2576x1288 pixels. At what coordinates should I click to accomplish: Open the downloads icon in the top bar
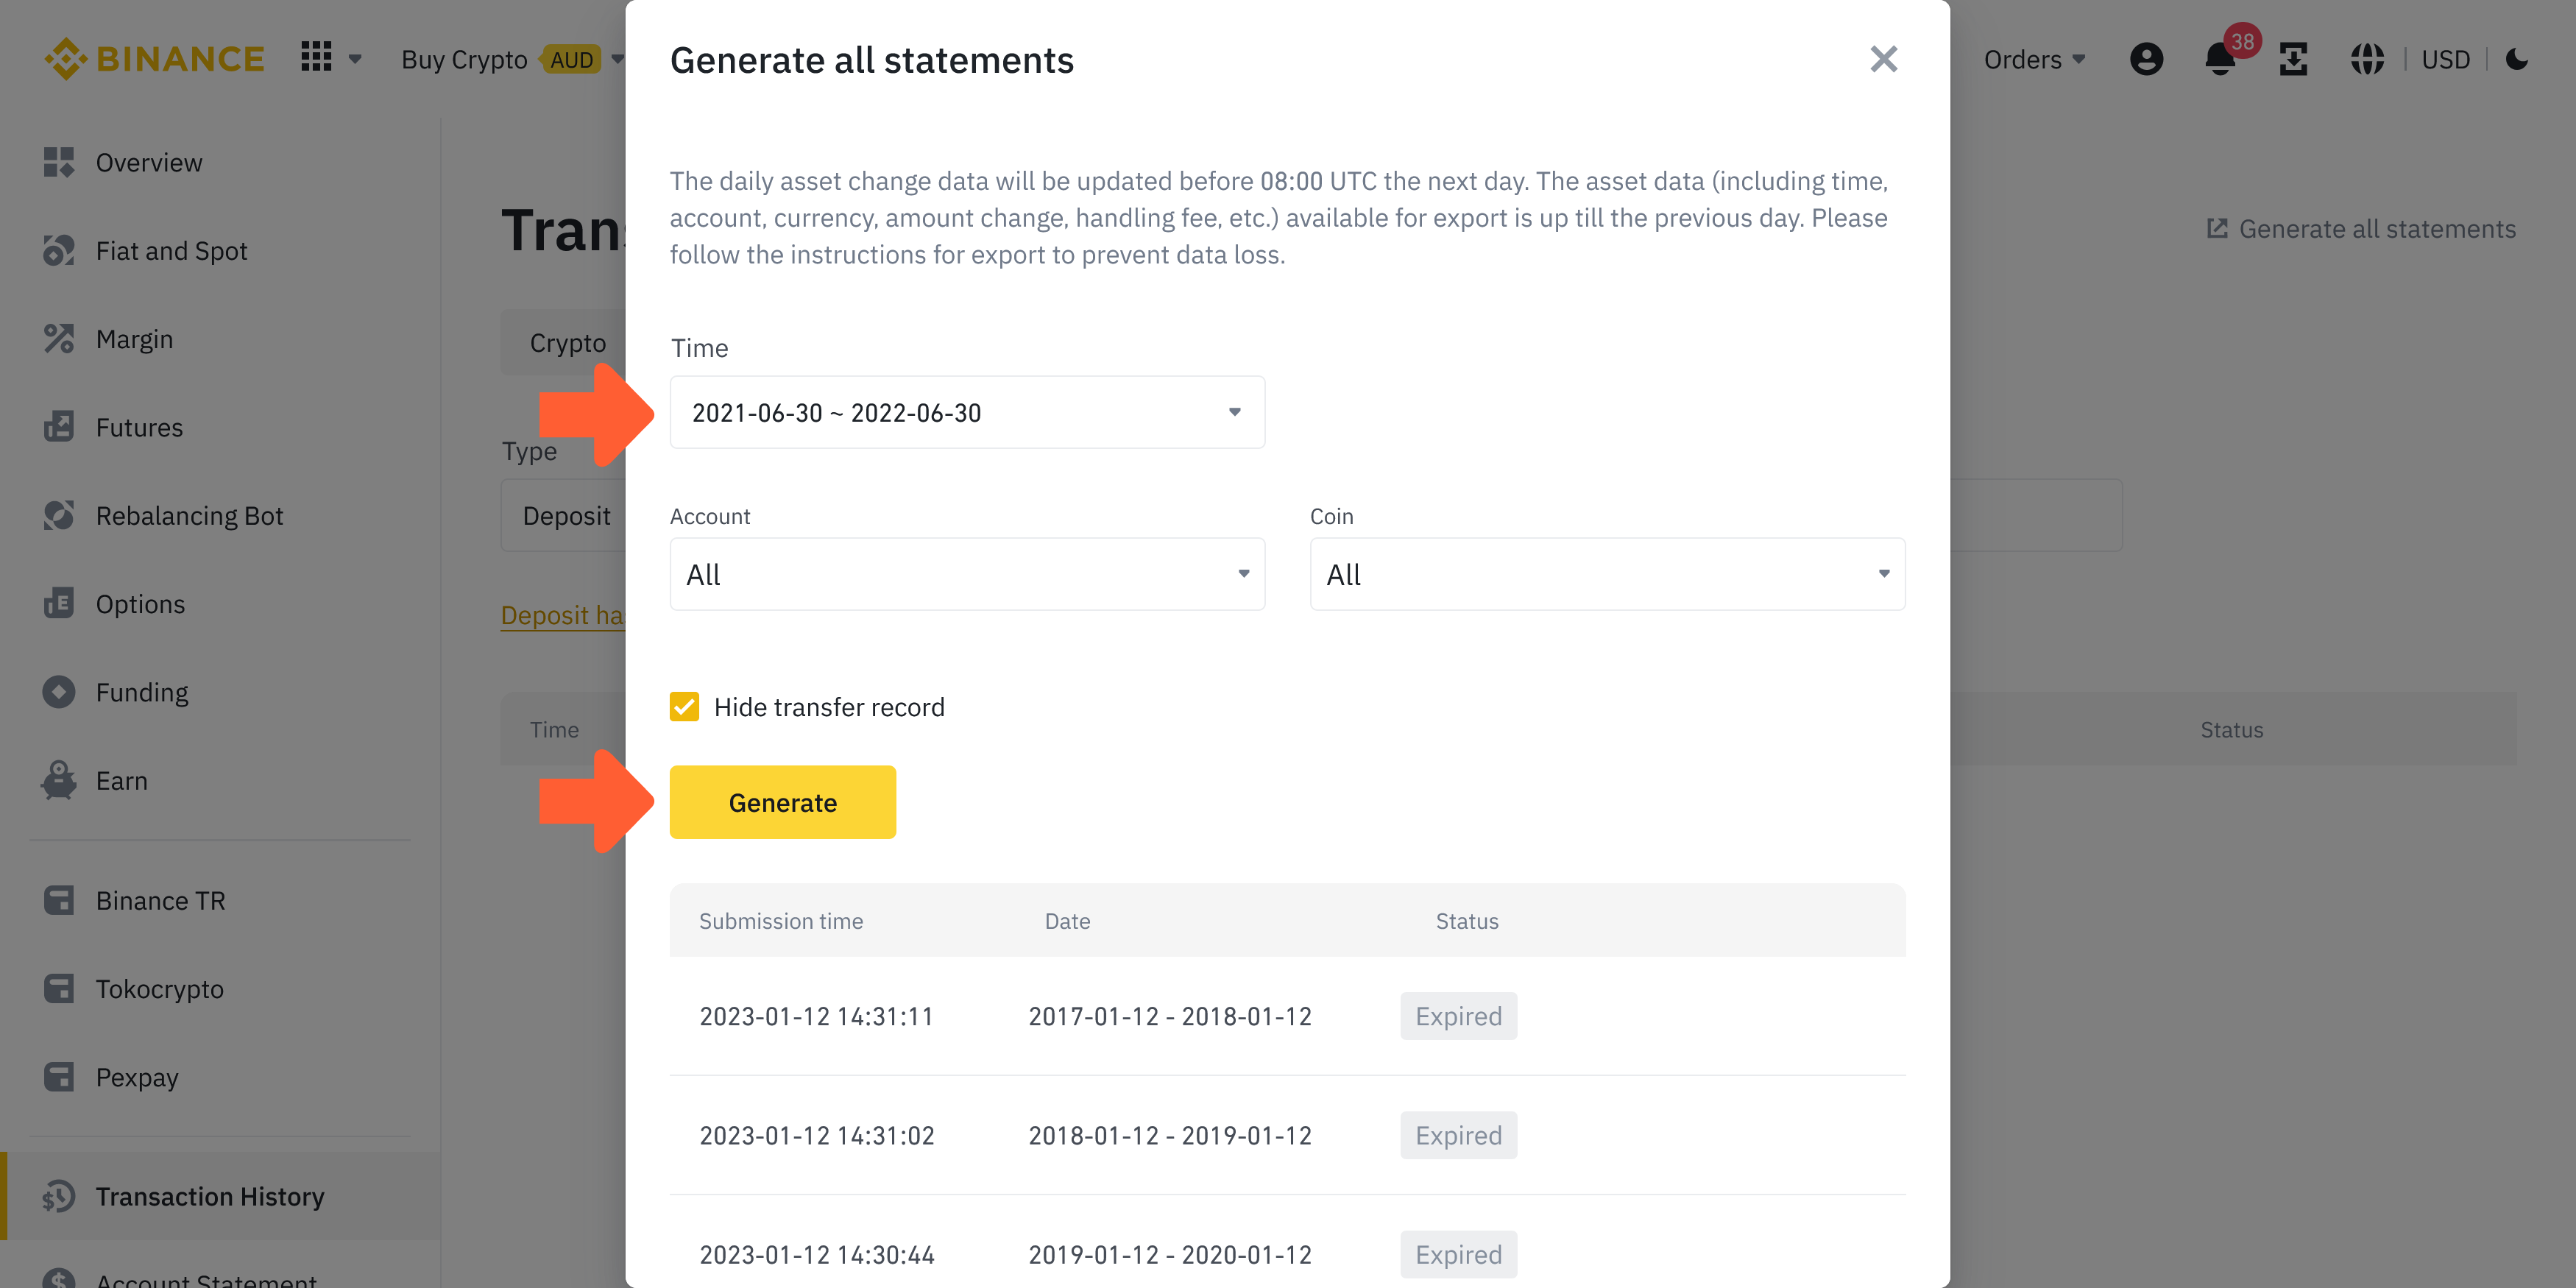point(2294,59)
